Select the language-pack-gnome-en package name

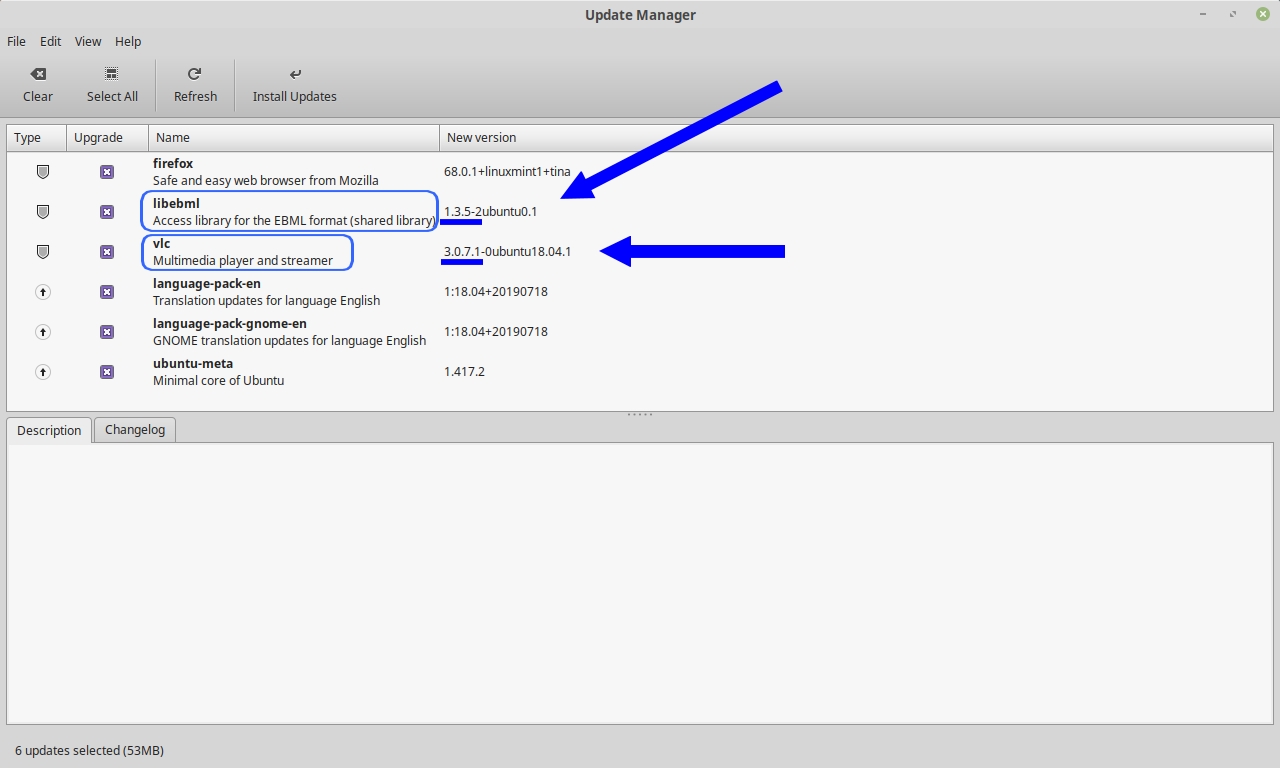[x=230, y=323]
